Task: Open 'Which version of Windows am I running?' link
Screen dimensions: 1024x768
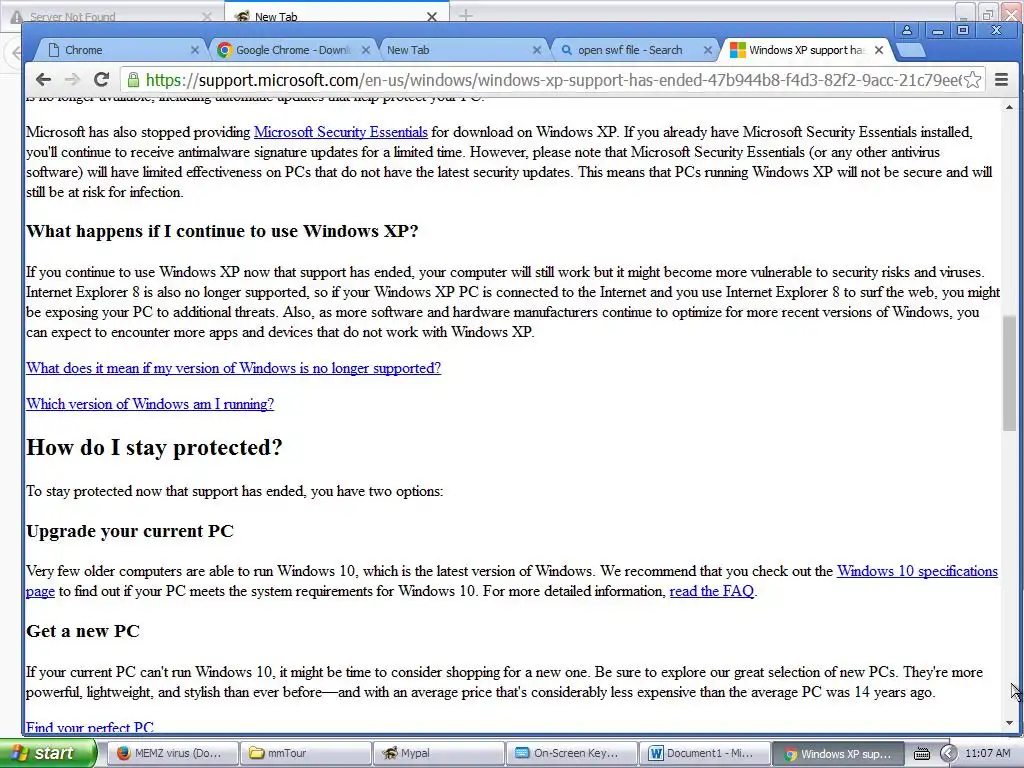Action: (x=150, y=404)
